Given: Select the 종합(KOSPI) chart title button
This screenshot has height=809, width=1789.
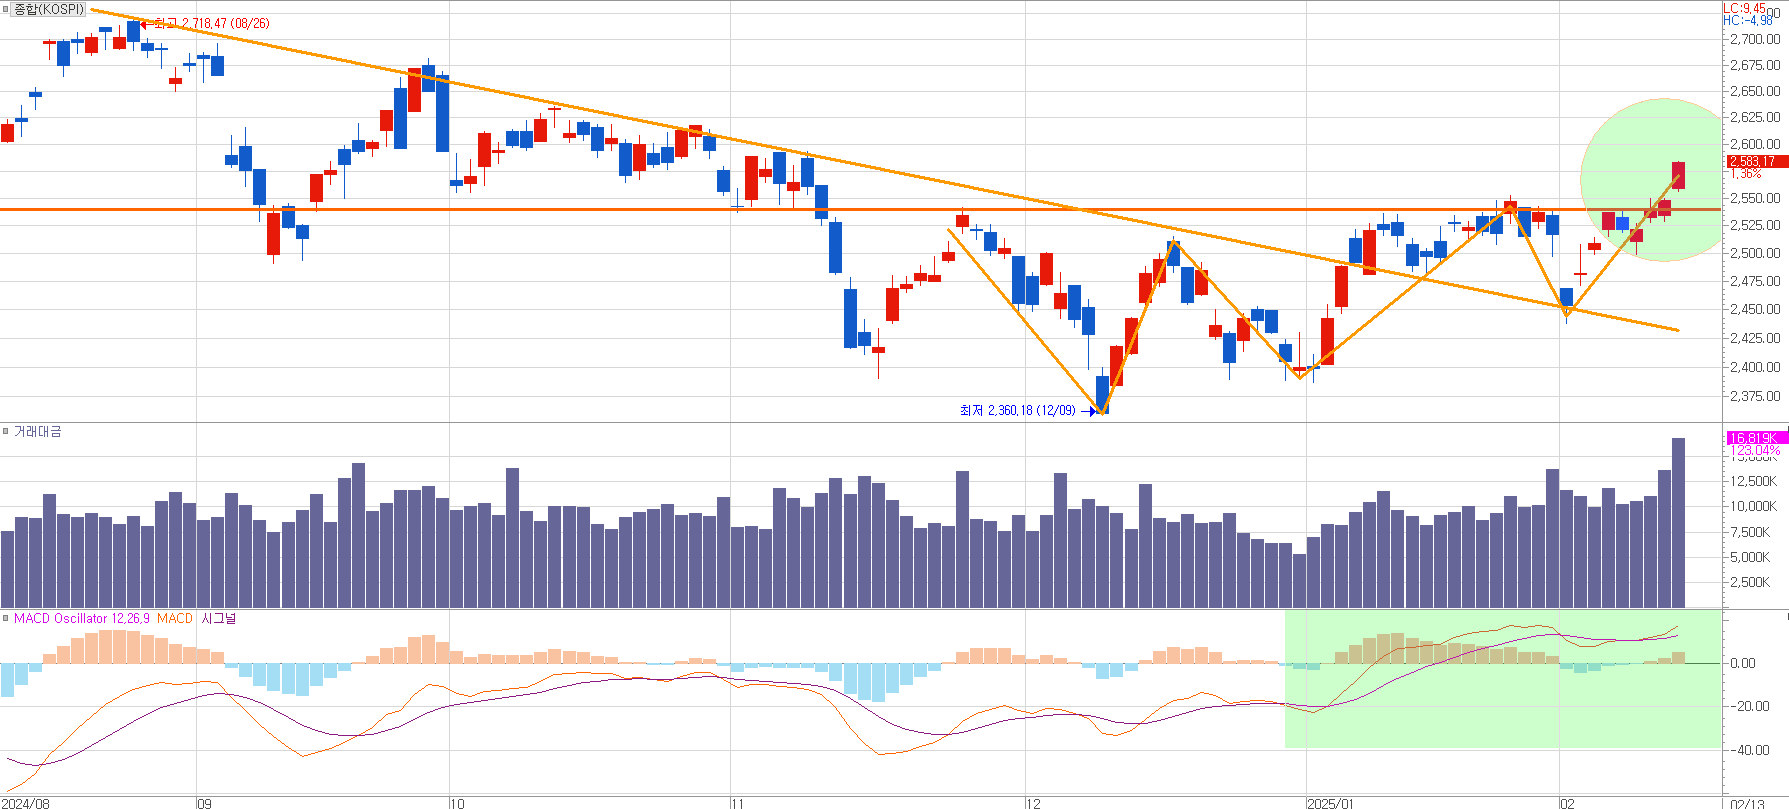Looking at the screenshot, I should coord(48,9).
